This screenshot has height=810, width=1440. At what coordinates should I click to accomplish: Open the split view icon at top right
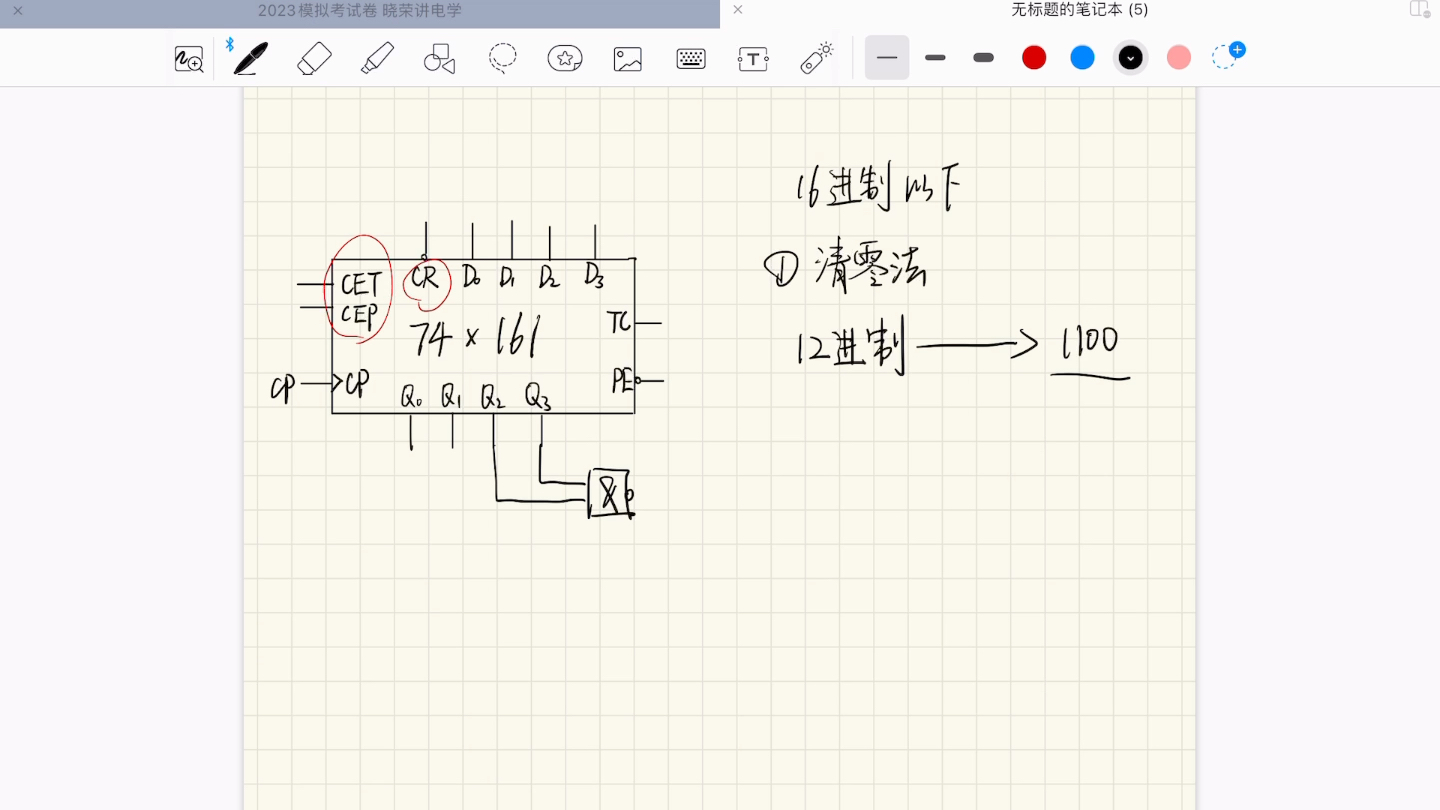pyautogui.click(x=1420, y=9)
